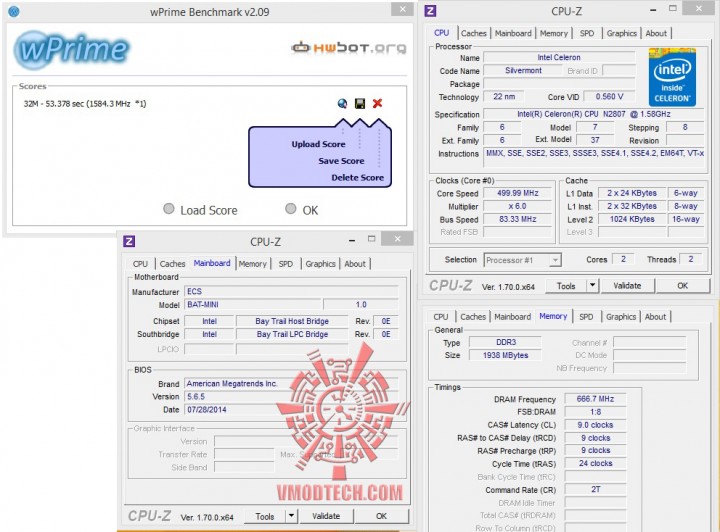Select Graphics tab in Mainboard window
The width and height of the screenshot is (720, 532).
(x=321, y=264)
